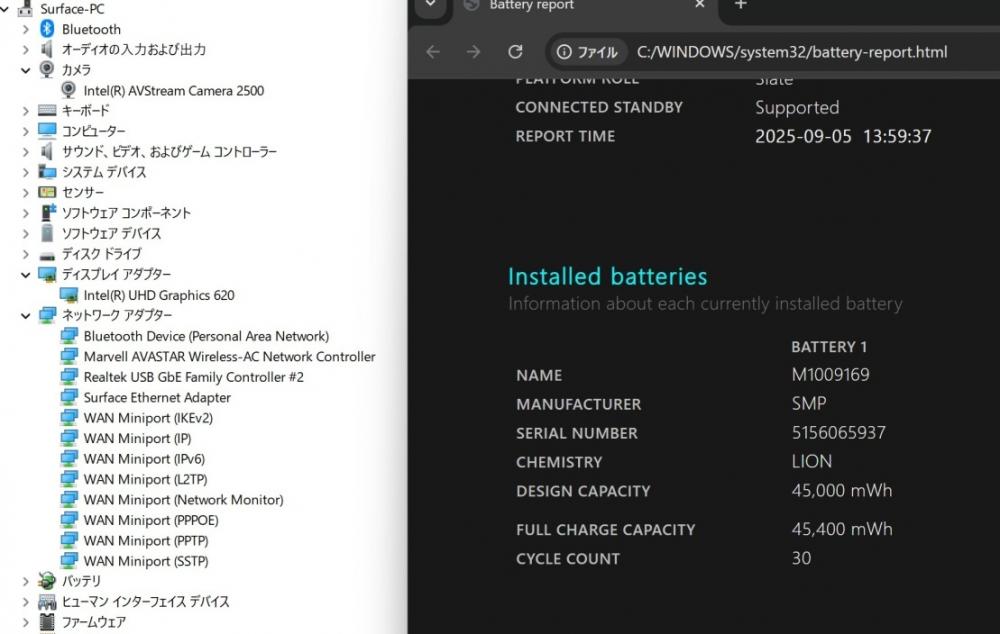The height and width of the screenshot is (634, 1000).
Task: Click the Intel AVStream Camera 2500 icon
Action: 69,90
